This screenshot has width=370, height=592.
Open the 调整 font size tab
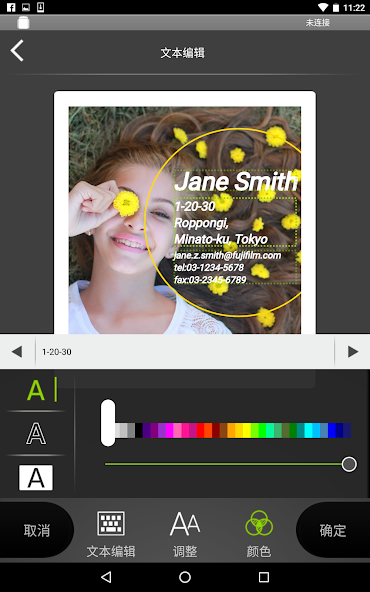(x=185, y=523)
